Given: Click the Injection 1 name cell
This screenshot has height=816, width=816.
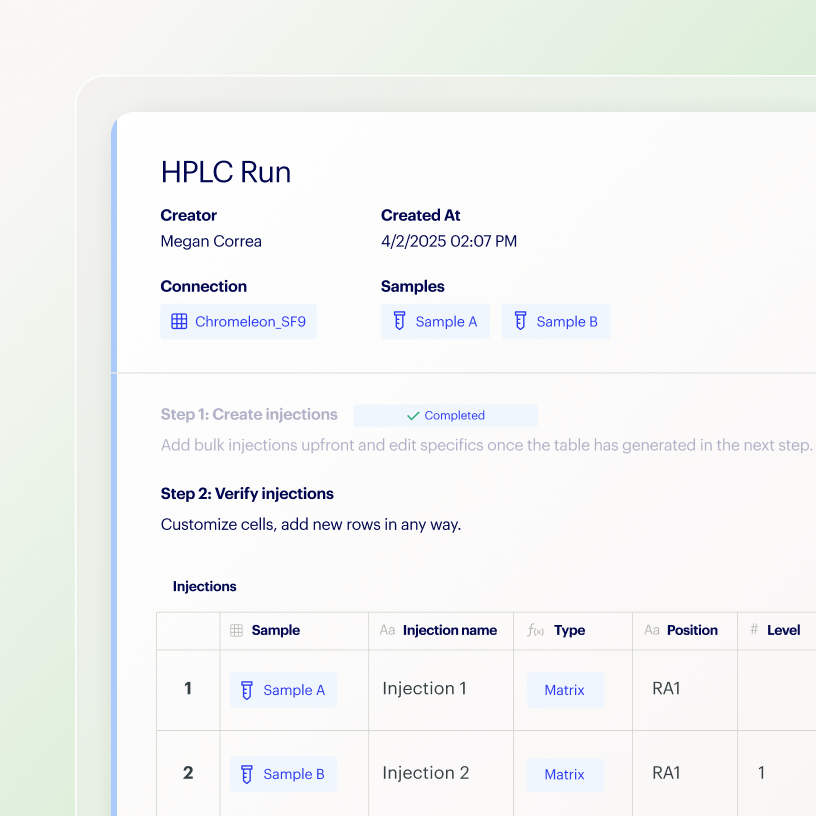Looking at the screenshot, I should click(441, 690).
